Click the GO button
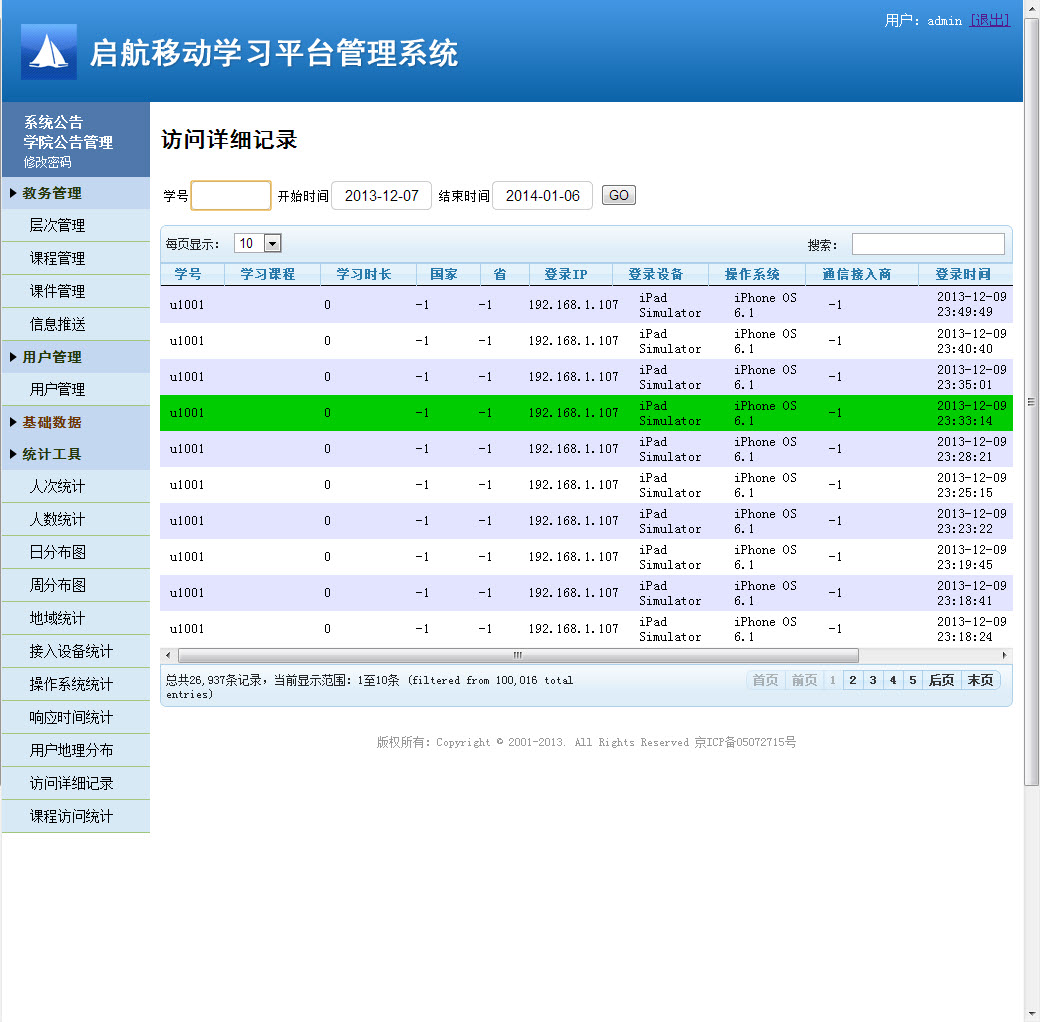The image size is (1040, 1022). 619,195
